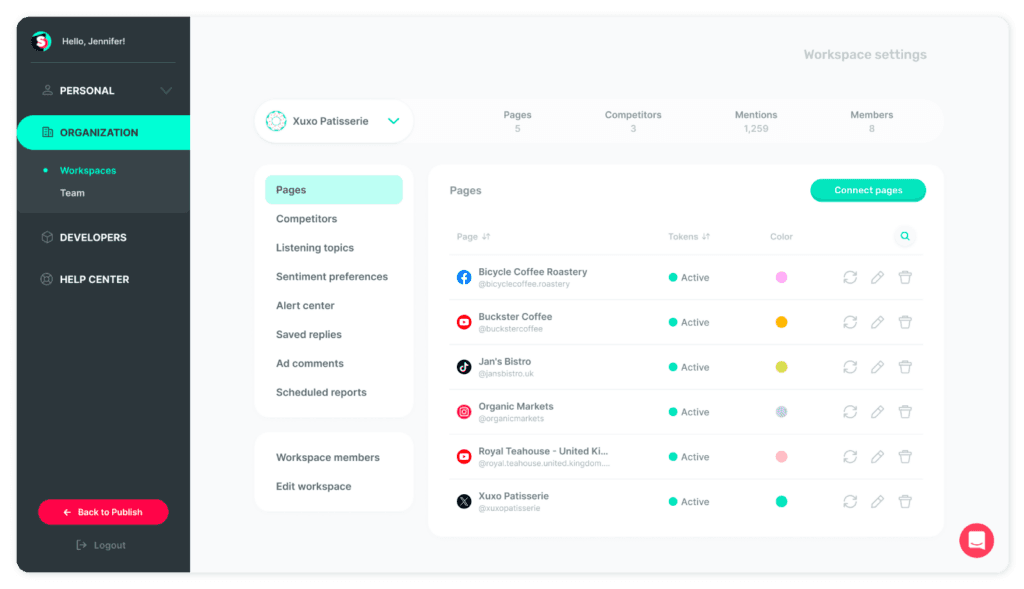Sort table by Page column
The width and height of the screenshot is (1024, 589).
coord(473,236)
